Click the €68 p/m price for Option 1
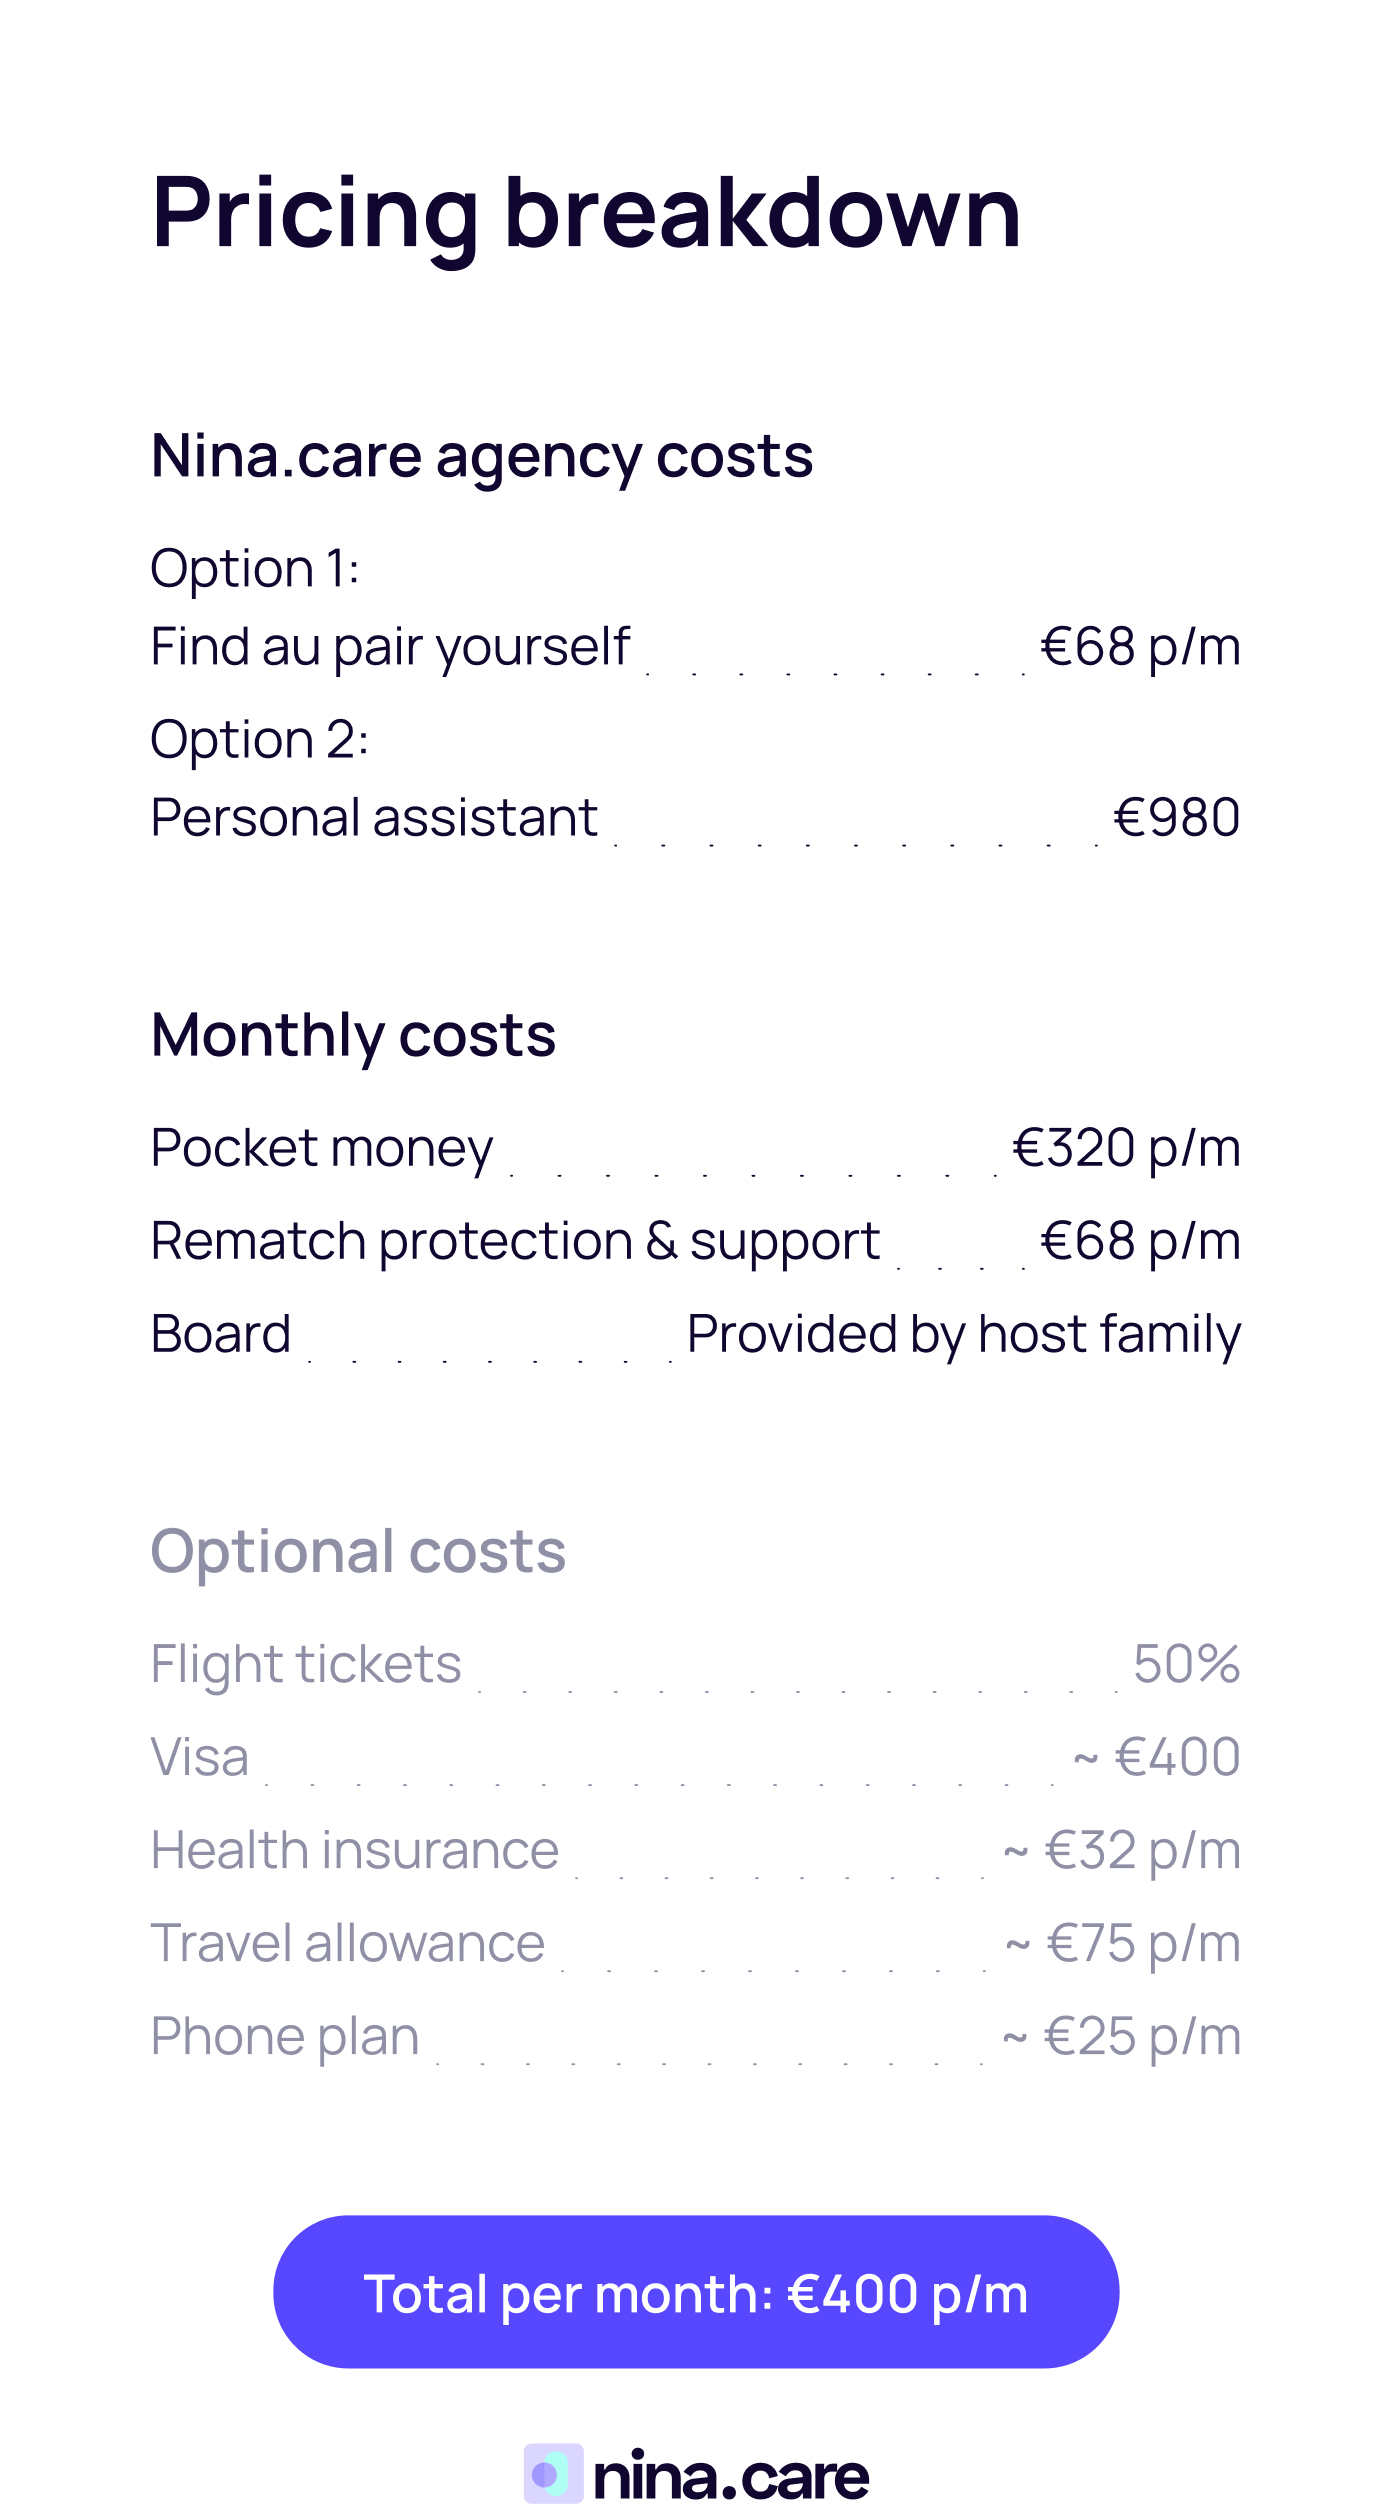 1140,646
